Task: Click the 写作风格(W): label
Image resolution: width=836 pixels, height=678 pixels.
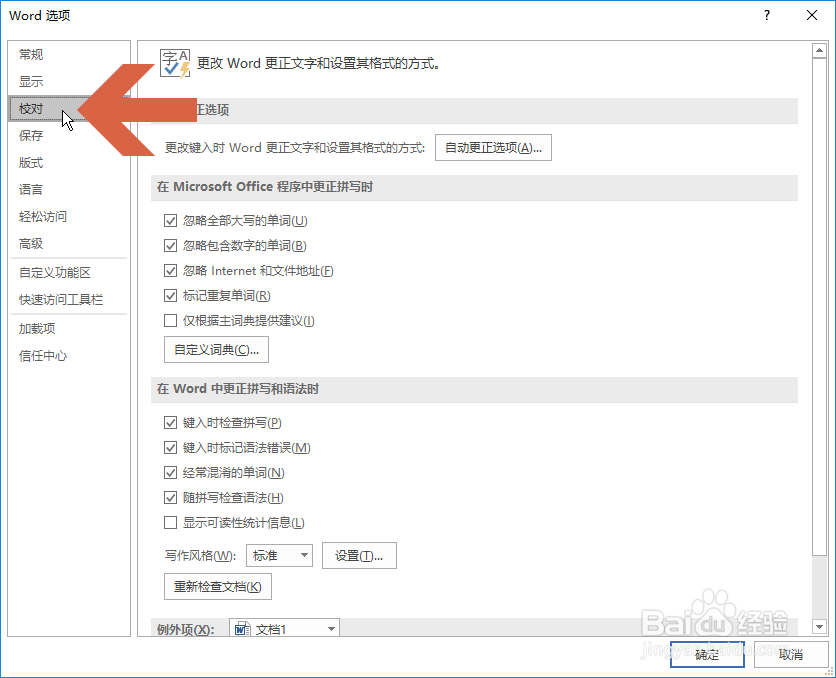Action: 200,556
